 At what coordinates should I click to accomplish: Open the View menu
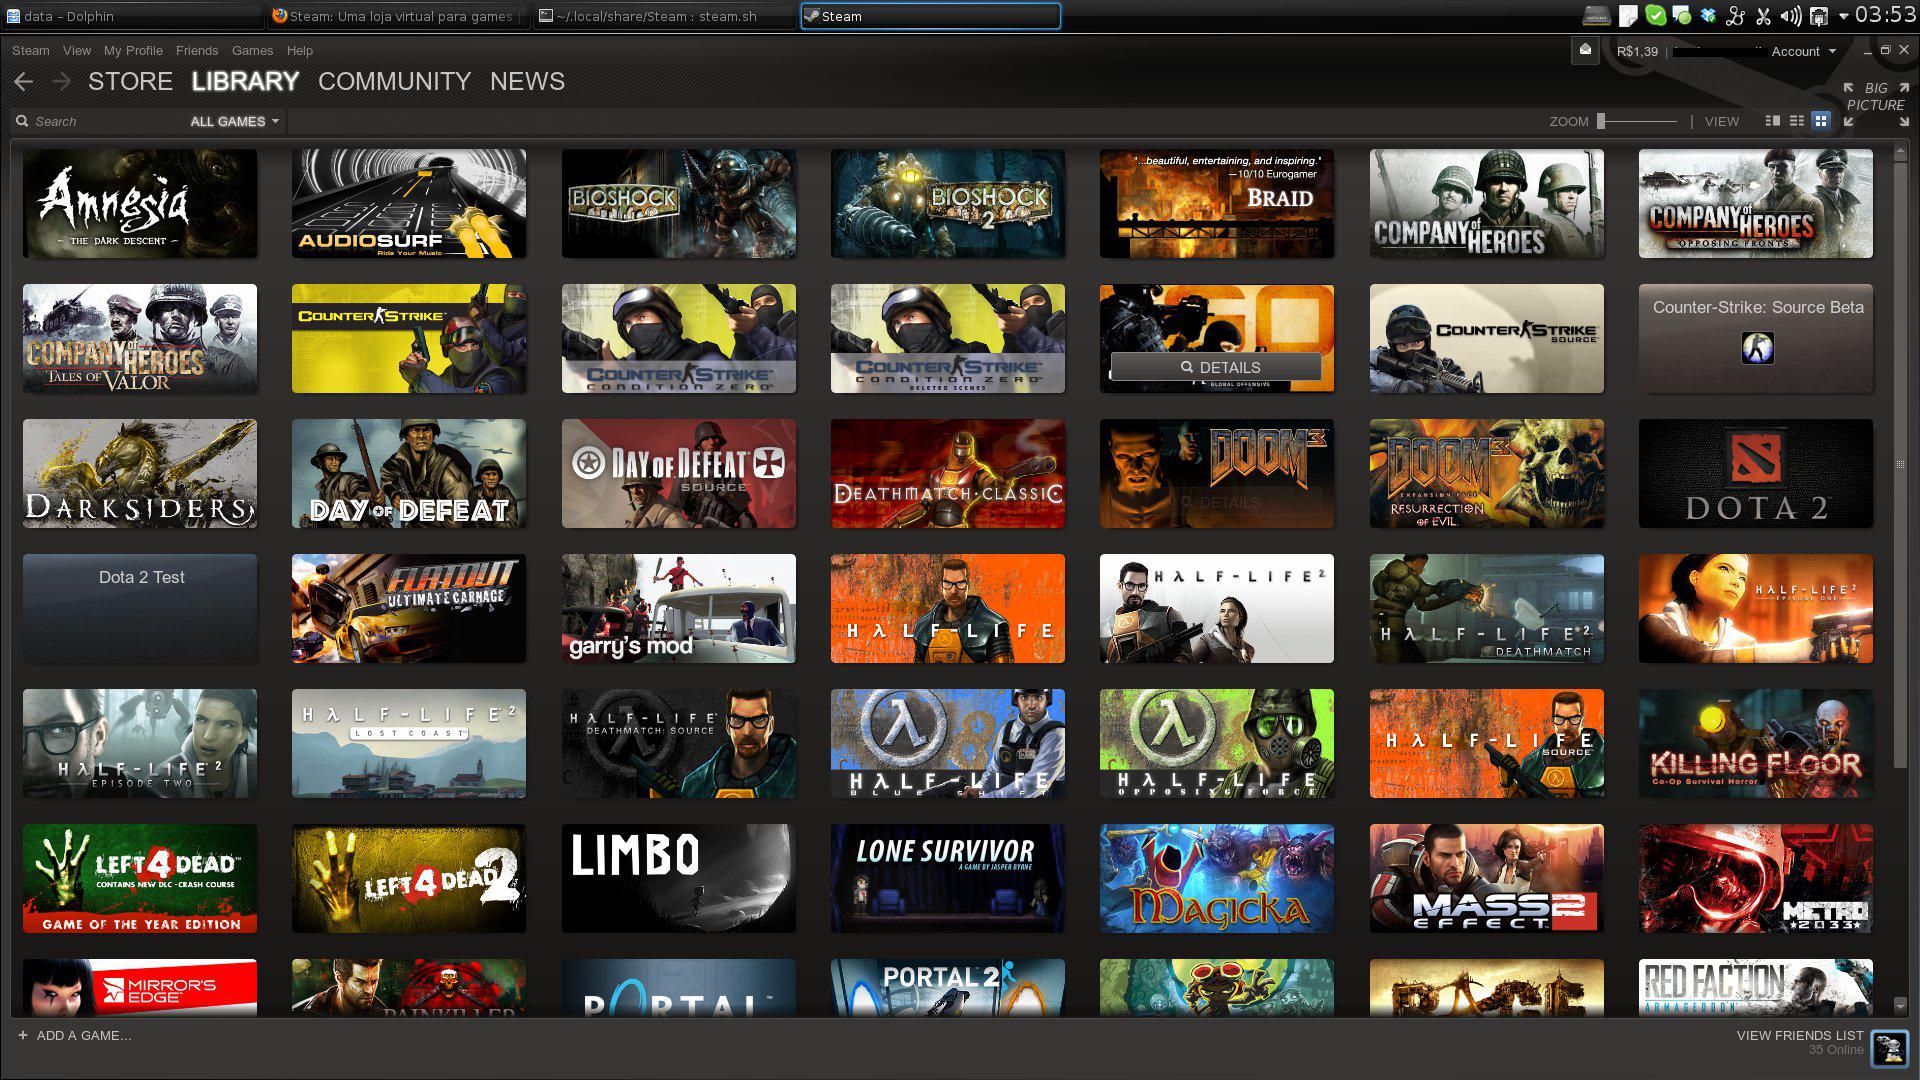(76, 50)
